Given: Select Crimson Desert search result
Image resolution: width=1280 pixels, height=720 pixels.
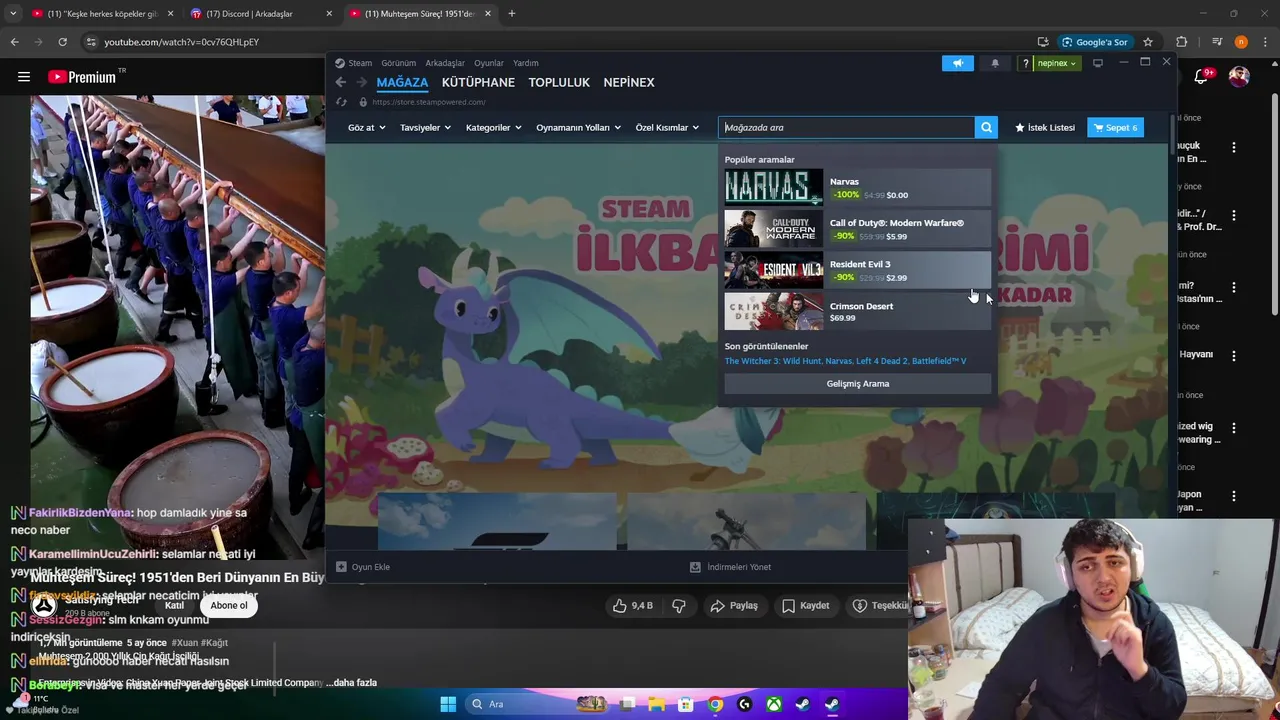Looking at the screenshot, I should 858,311.
